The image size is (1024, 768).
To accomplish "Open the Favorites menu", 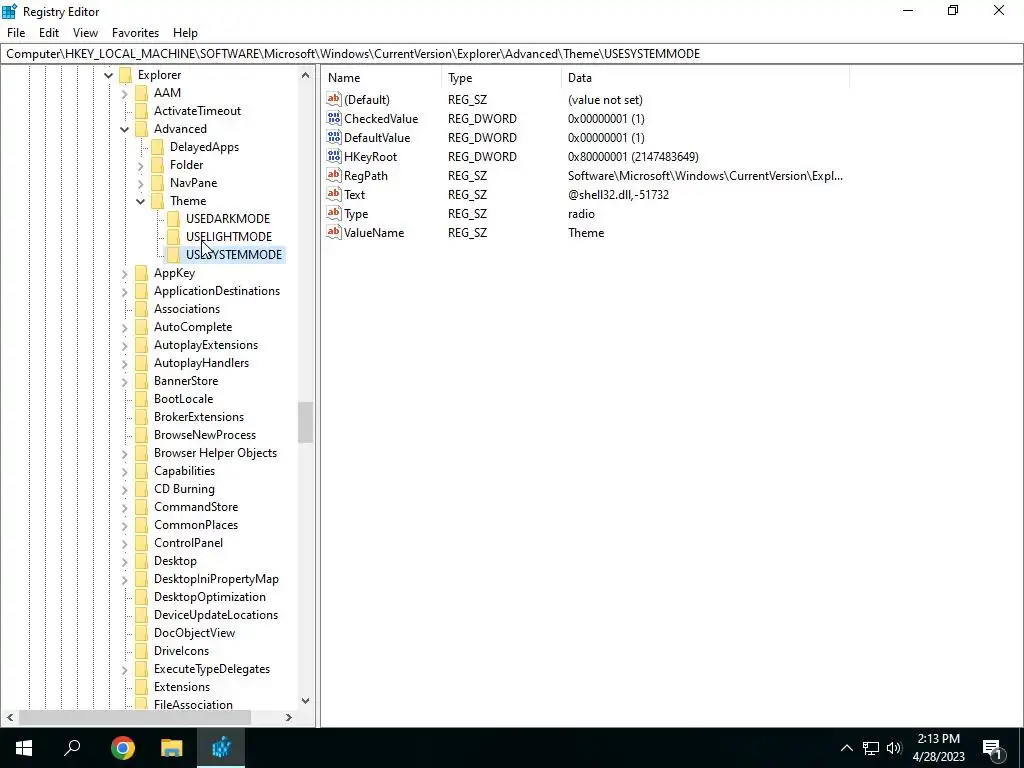I will 135,33.
